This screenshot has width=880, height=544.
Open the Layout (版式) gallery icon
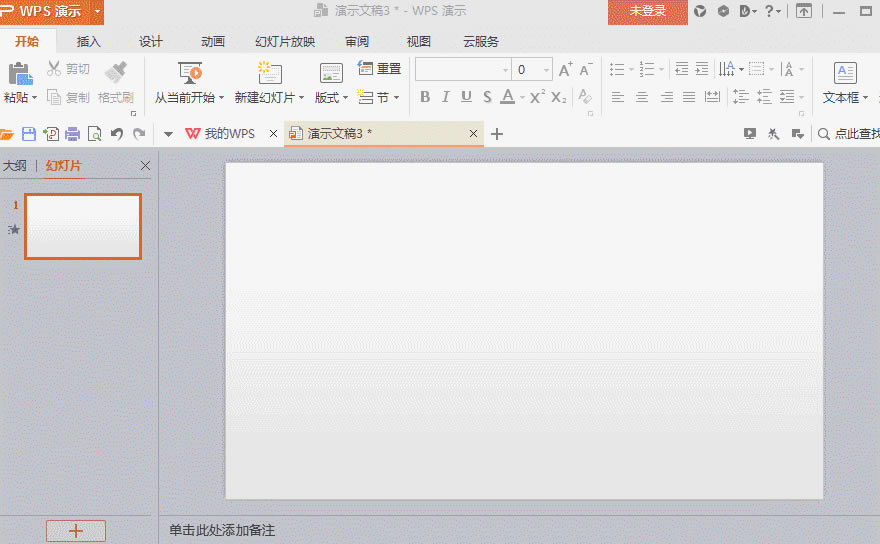click(x=331, y=73)
